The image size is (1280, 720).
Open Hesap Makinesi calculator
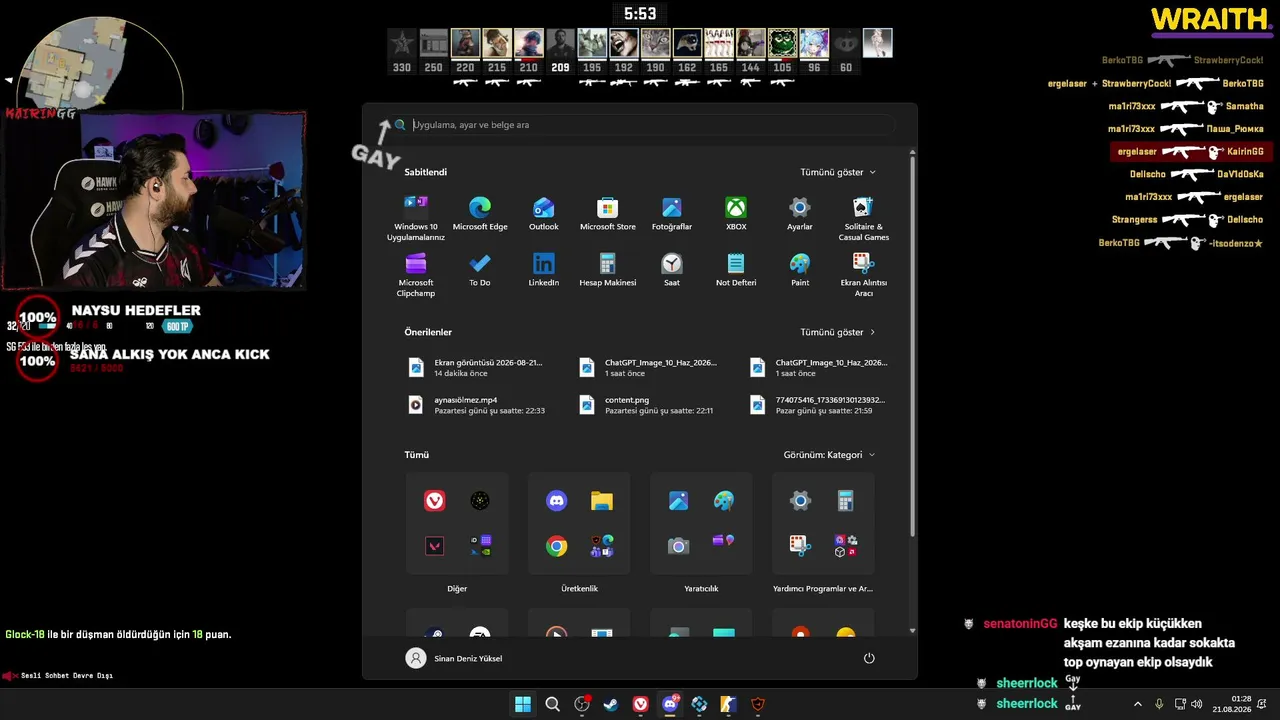pyautogui.click(x=608, y=270)
